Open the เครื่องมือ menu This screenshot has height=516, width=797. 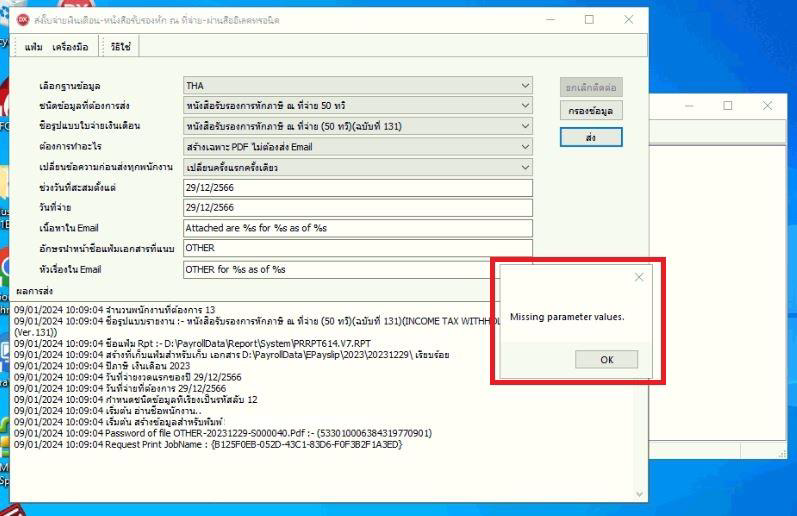70,47
